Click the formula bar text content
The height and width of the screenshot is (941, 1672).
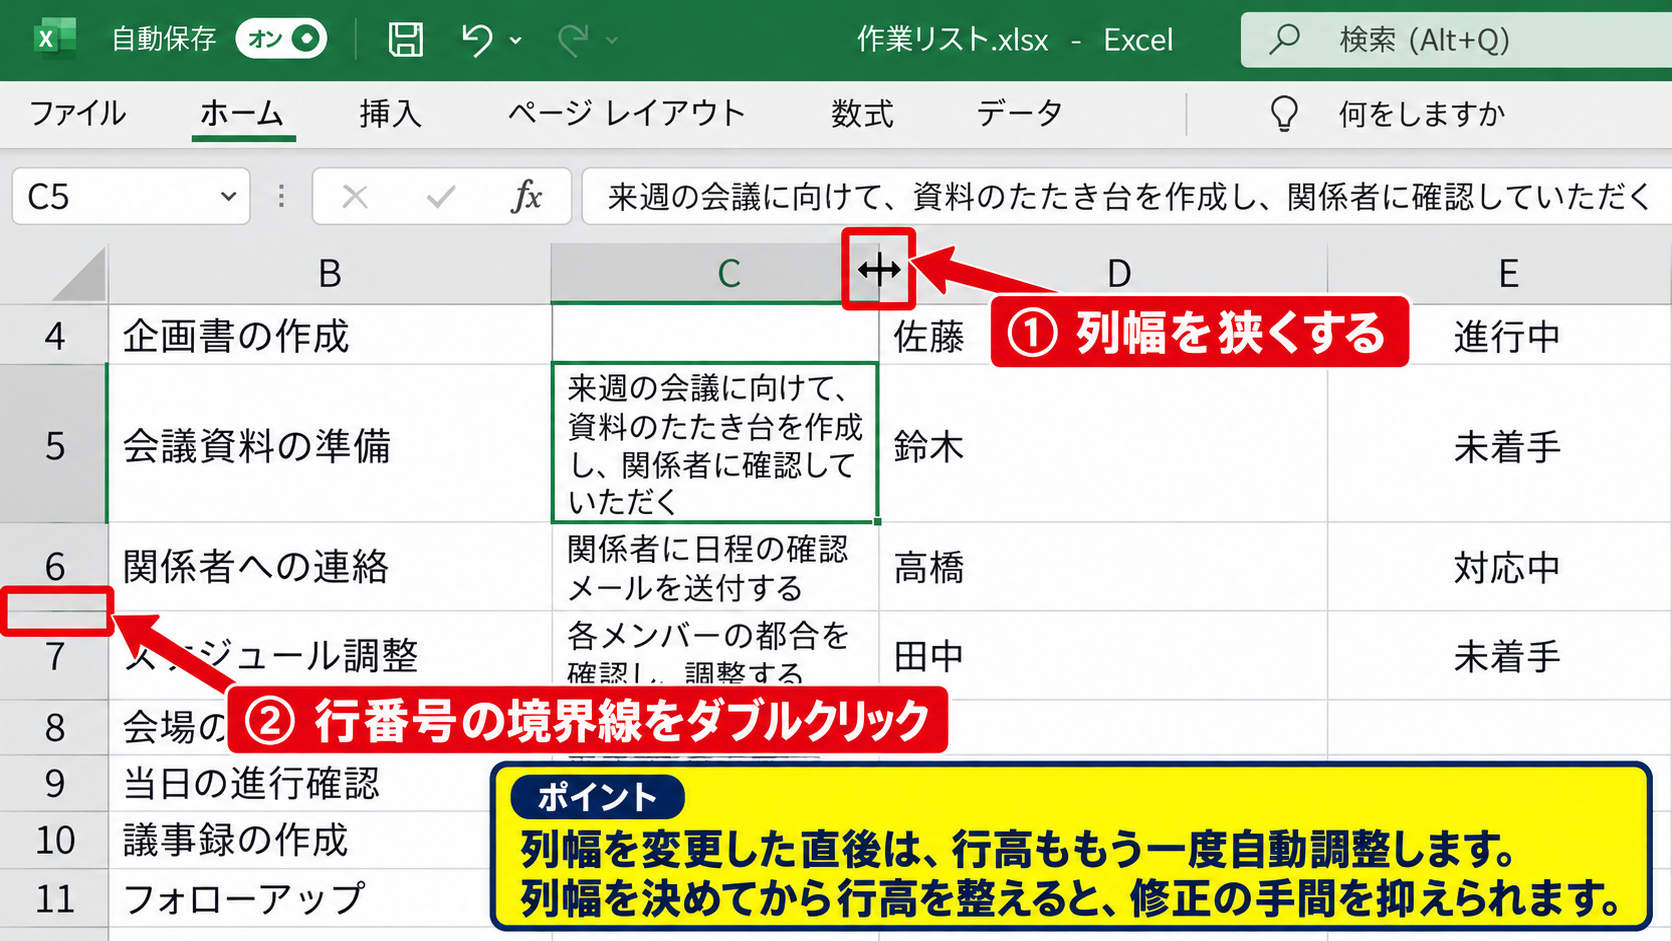click(x=1128, y=196)
